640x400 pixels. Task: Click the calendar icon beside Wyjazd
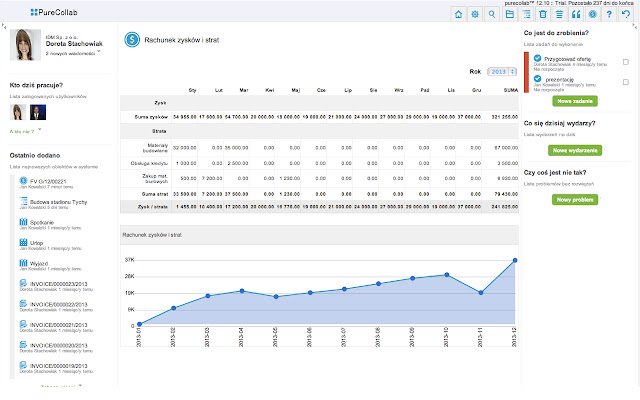pos(23,263)
